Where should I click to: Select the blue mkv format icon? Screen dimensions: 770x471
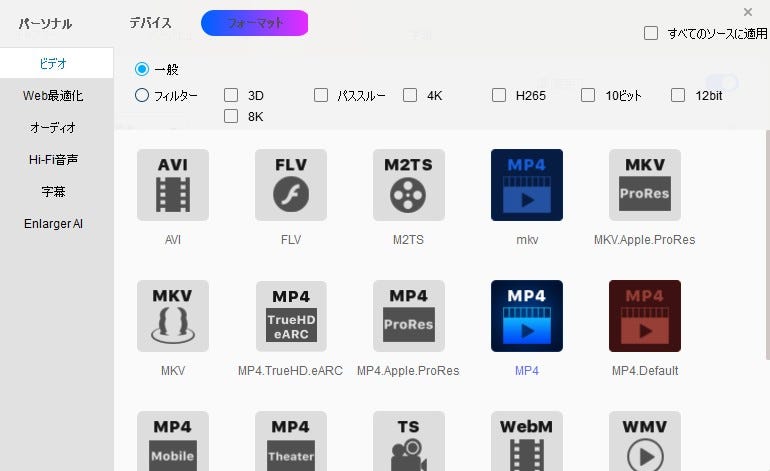coord(527,185)
